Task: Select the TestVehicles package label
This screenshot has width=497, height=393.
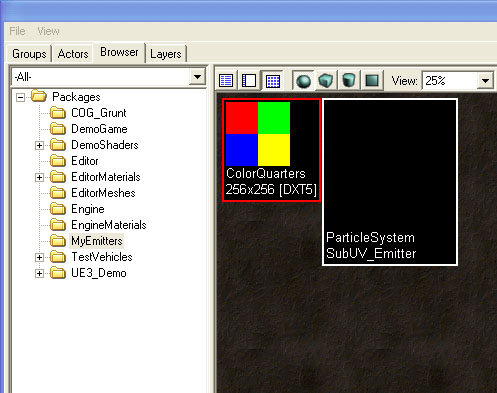Action: 102,257
